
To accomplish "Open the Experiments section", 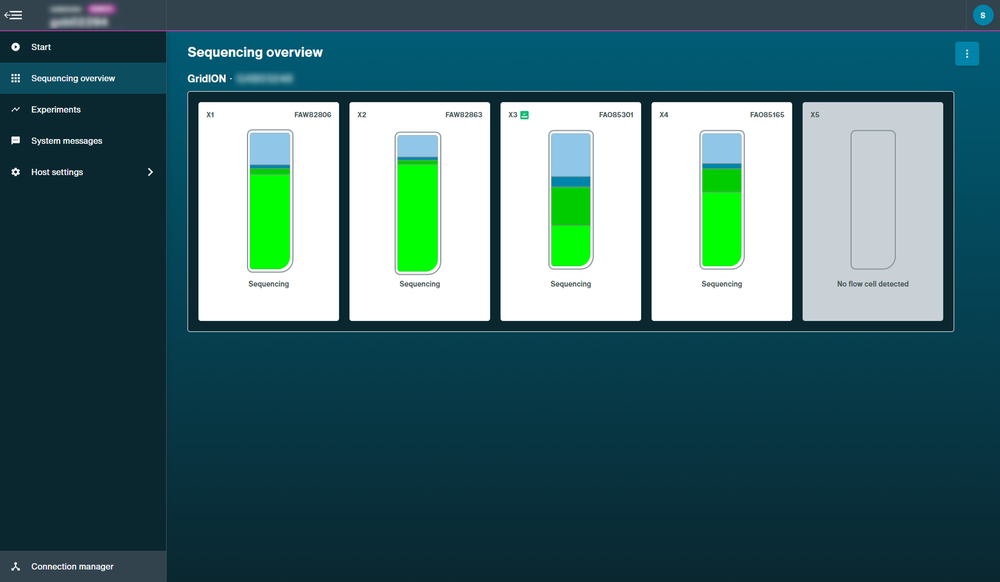I will 83,110.
